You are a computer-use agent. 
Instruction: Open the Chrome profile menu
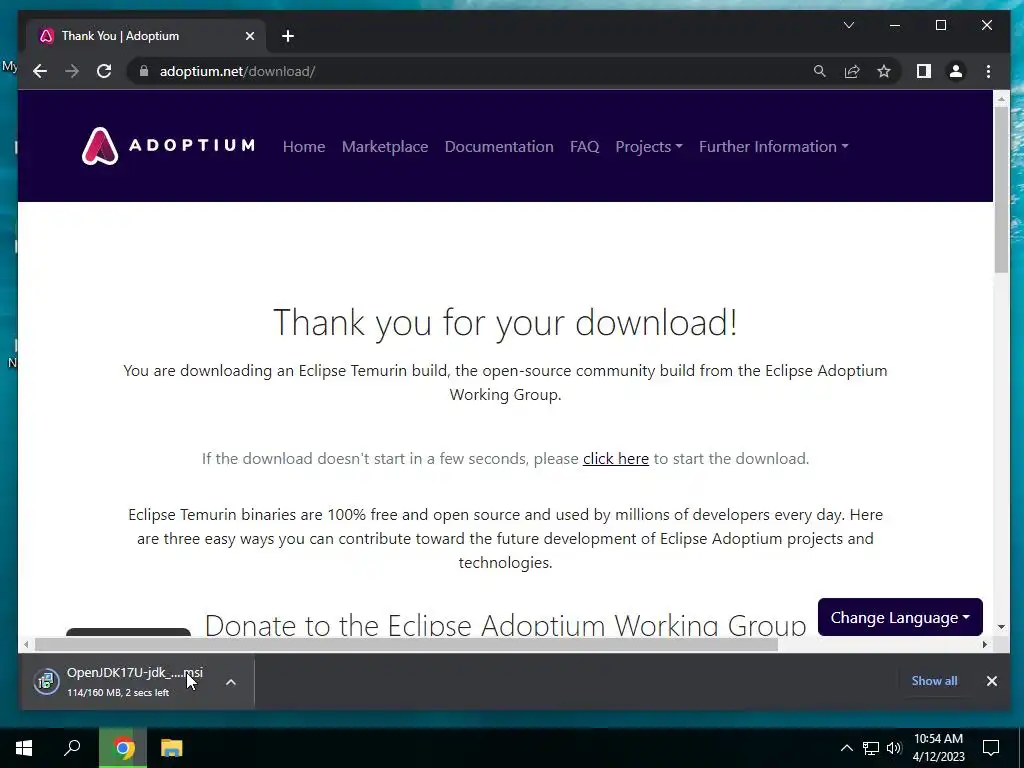(x=955, y=71)
